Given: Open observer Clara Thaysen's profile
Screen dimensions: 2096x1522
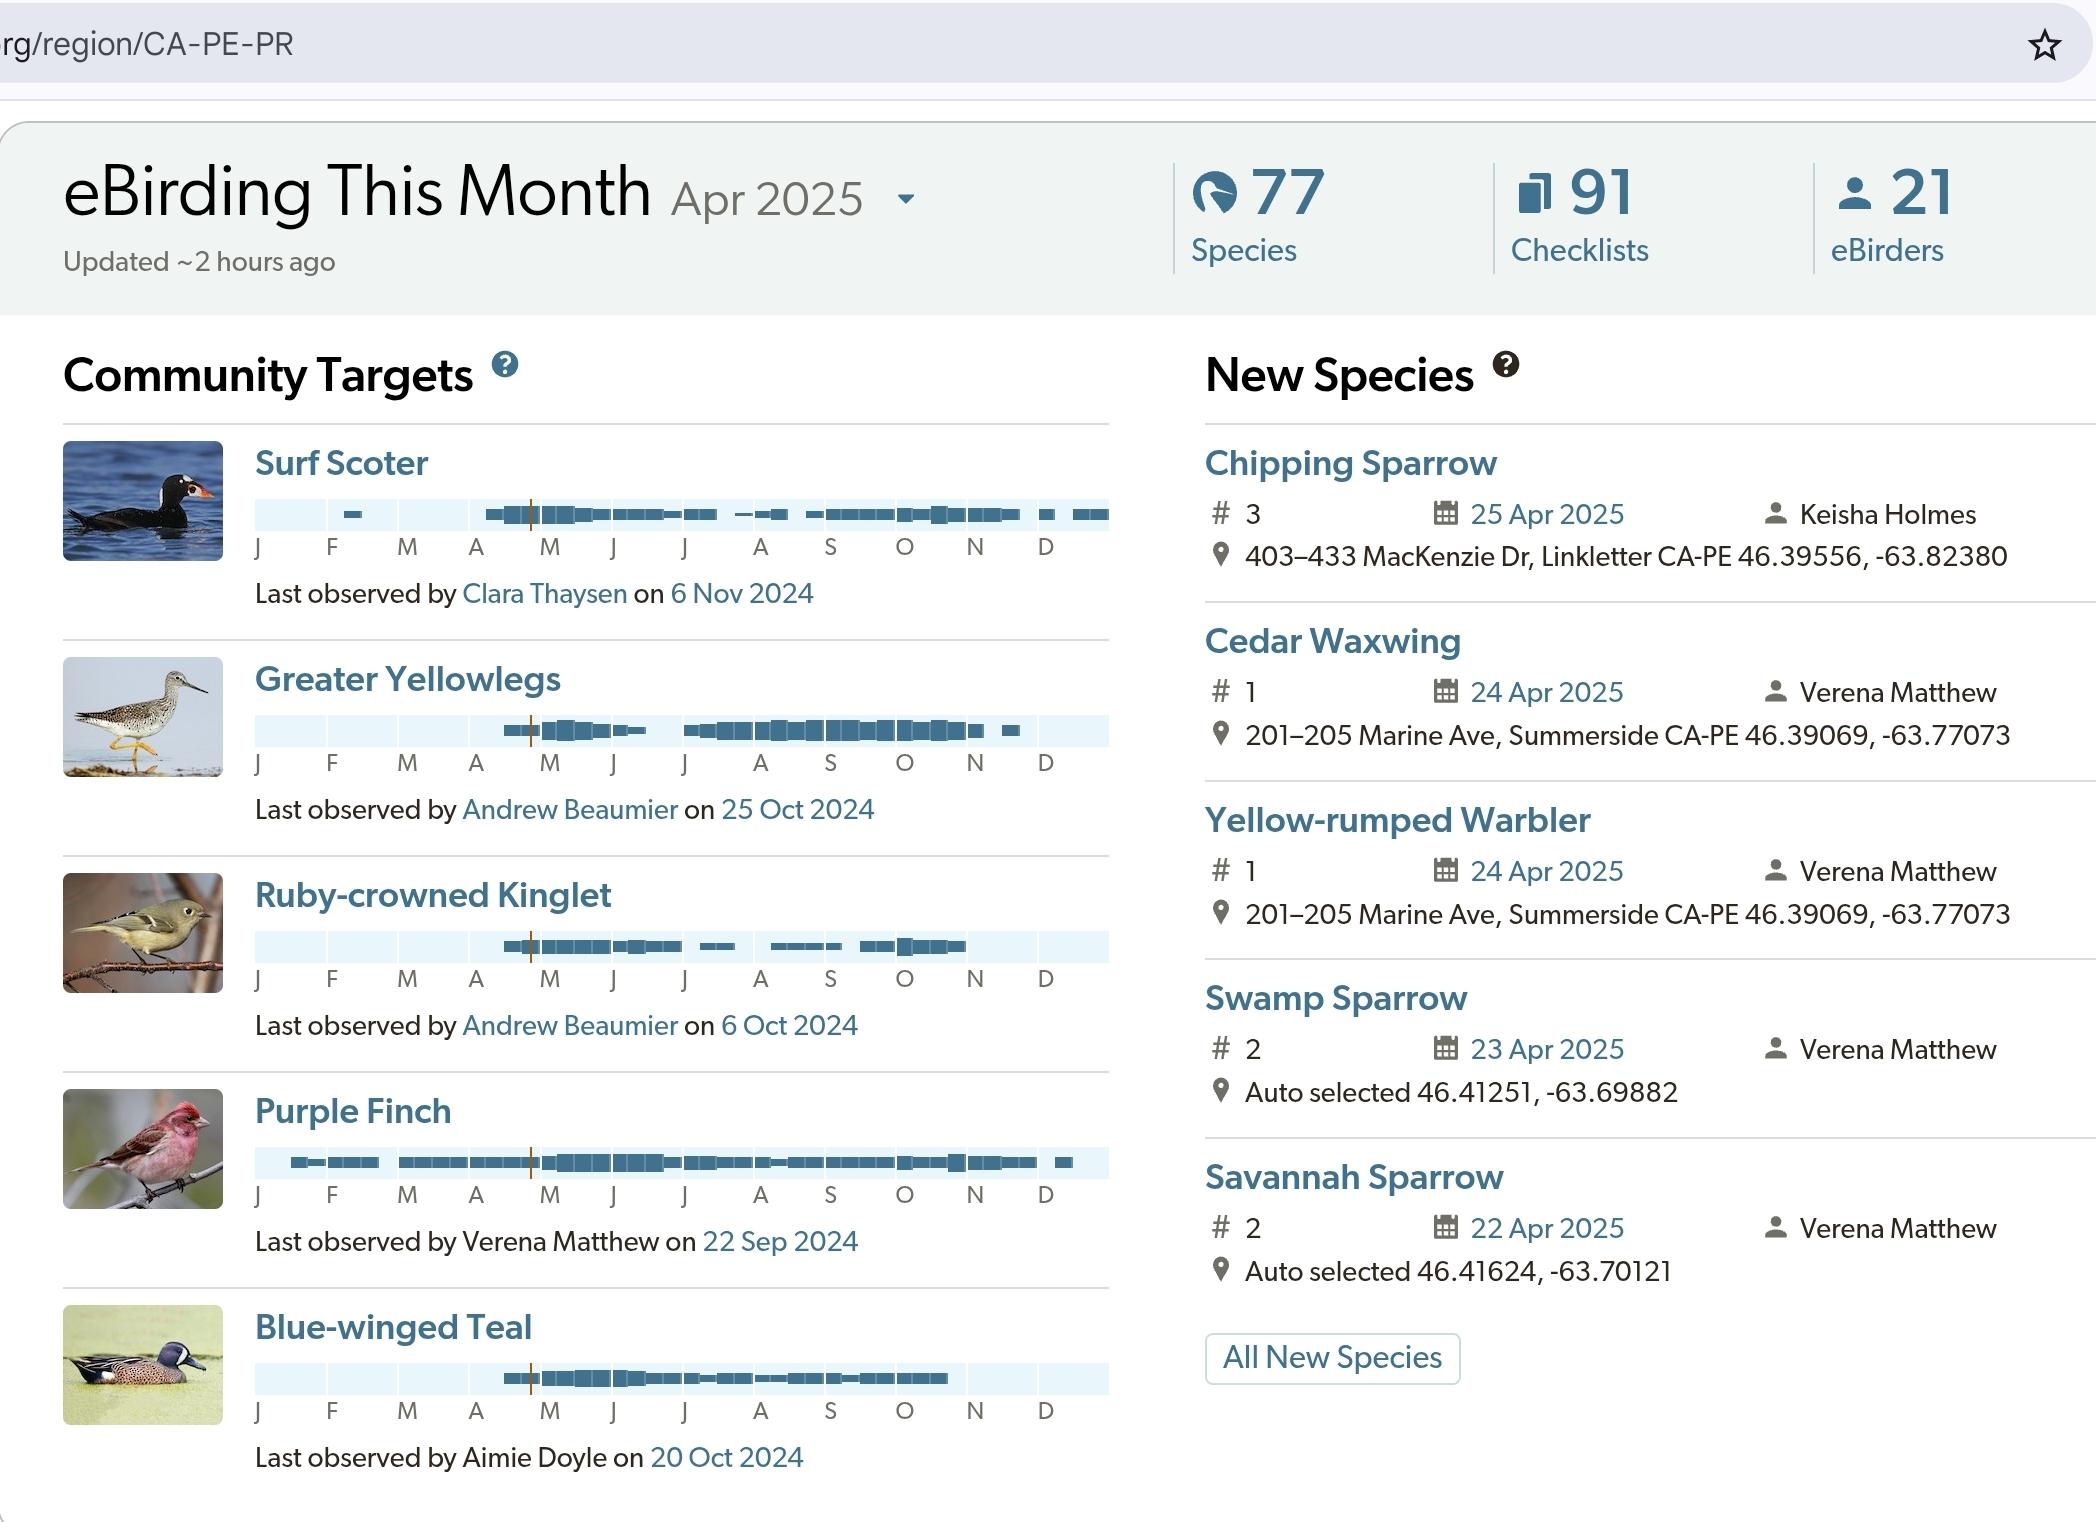Looking at the screenshot, I should click(x=544, y=594).
